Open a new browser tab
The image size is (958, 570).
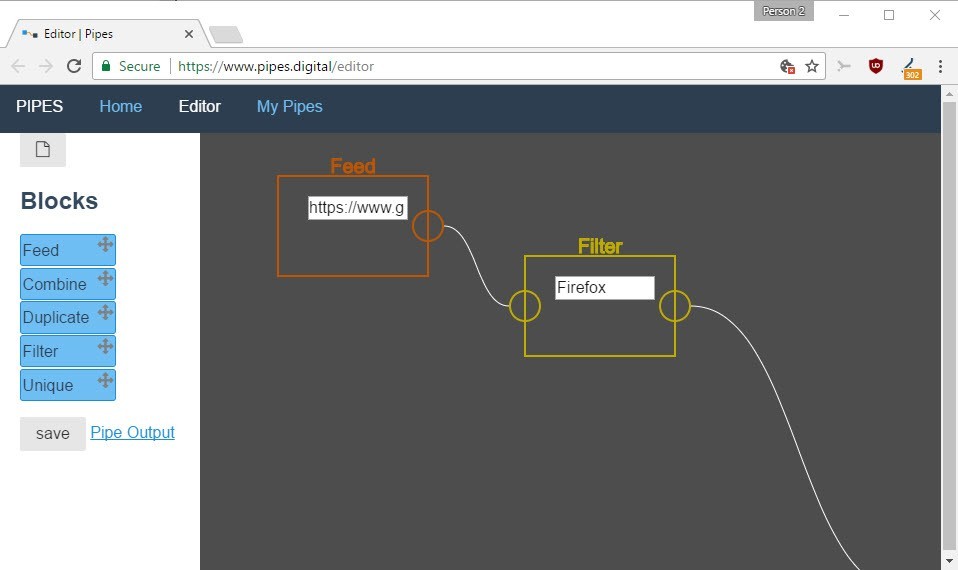coord(226,35)
